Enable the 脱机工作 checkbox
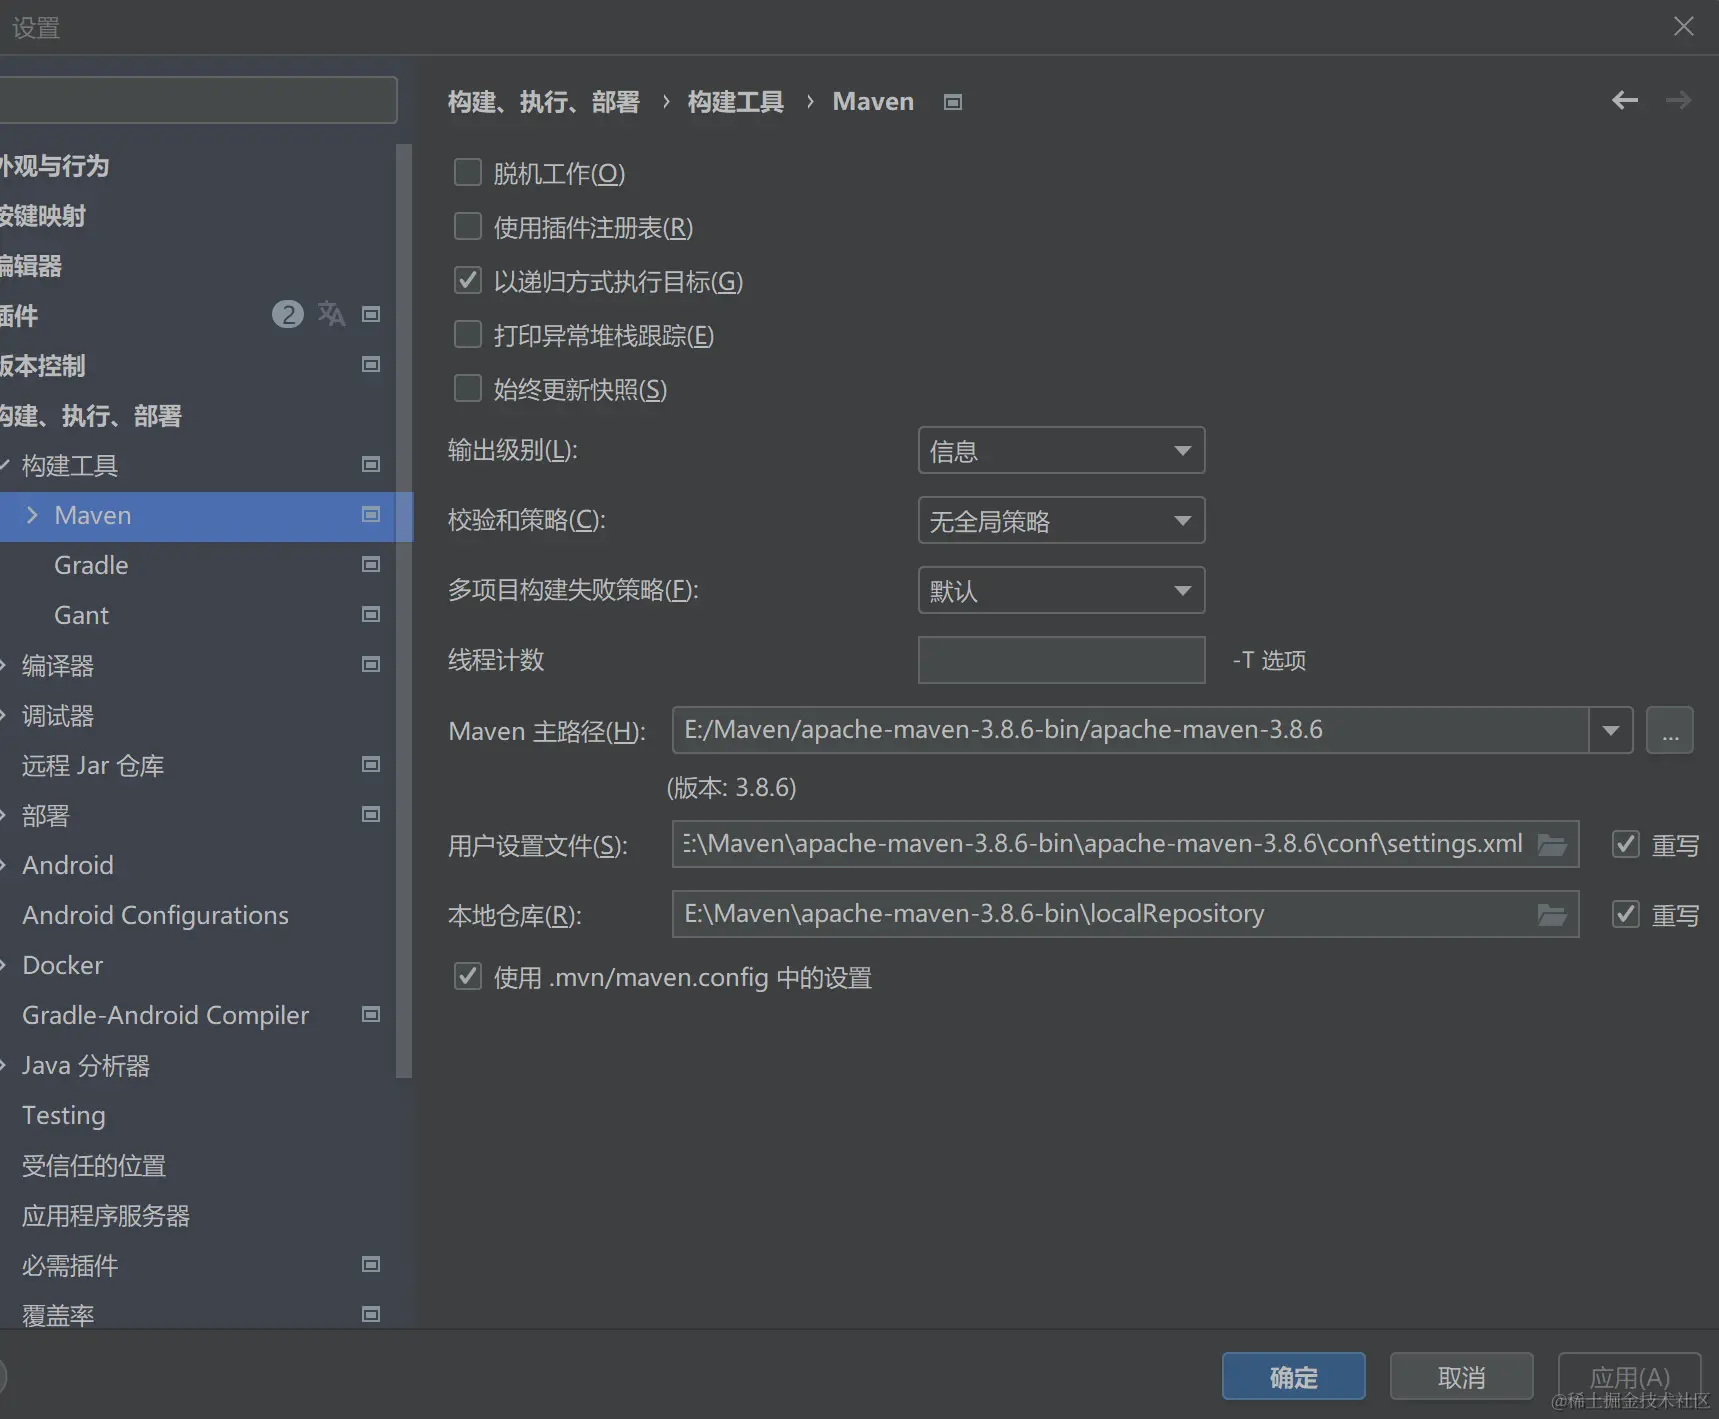Image resolution: width=1719 pixels, height=1419 pixels. pyautogui.click(x=468, y=172)
